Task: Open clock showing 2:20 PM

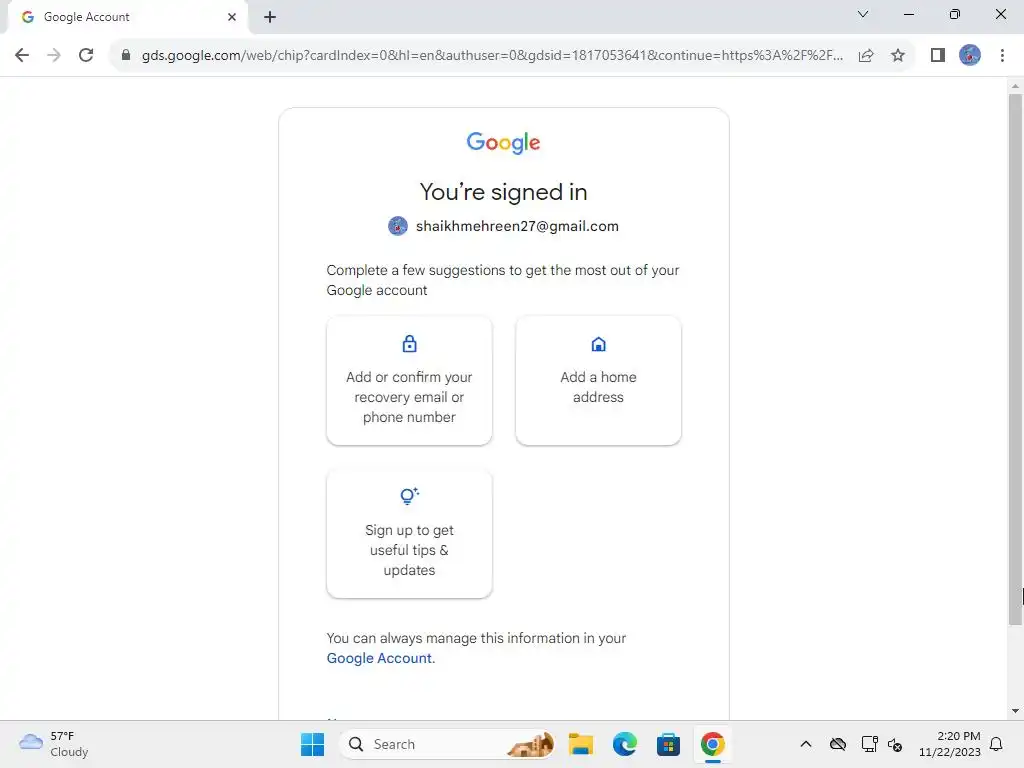Action: (x=950, y=744)
